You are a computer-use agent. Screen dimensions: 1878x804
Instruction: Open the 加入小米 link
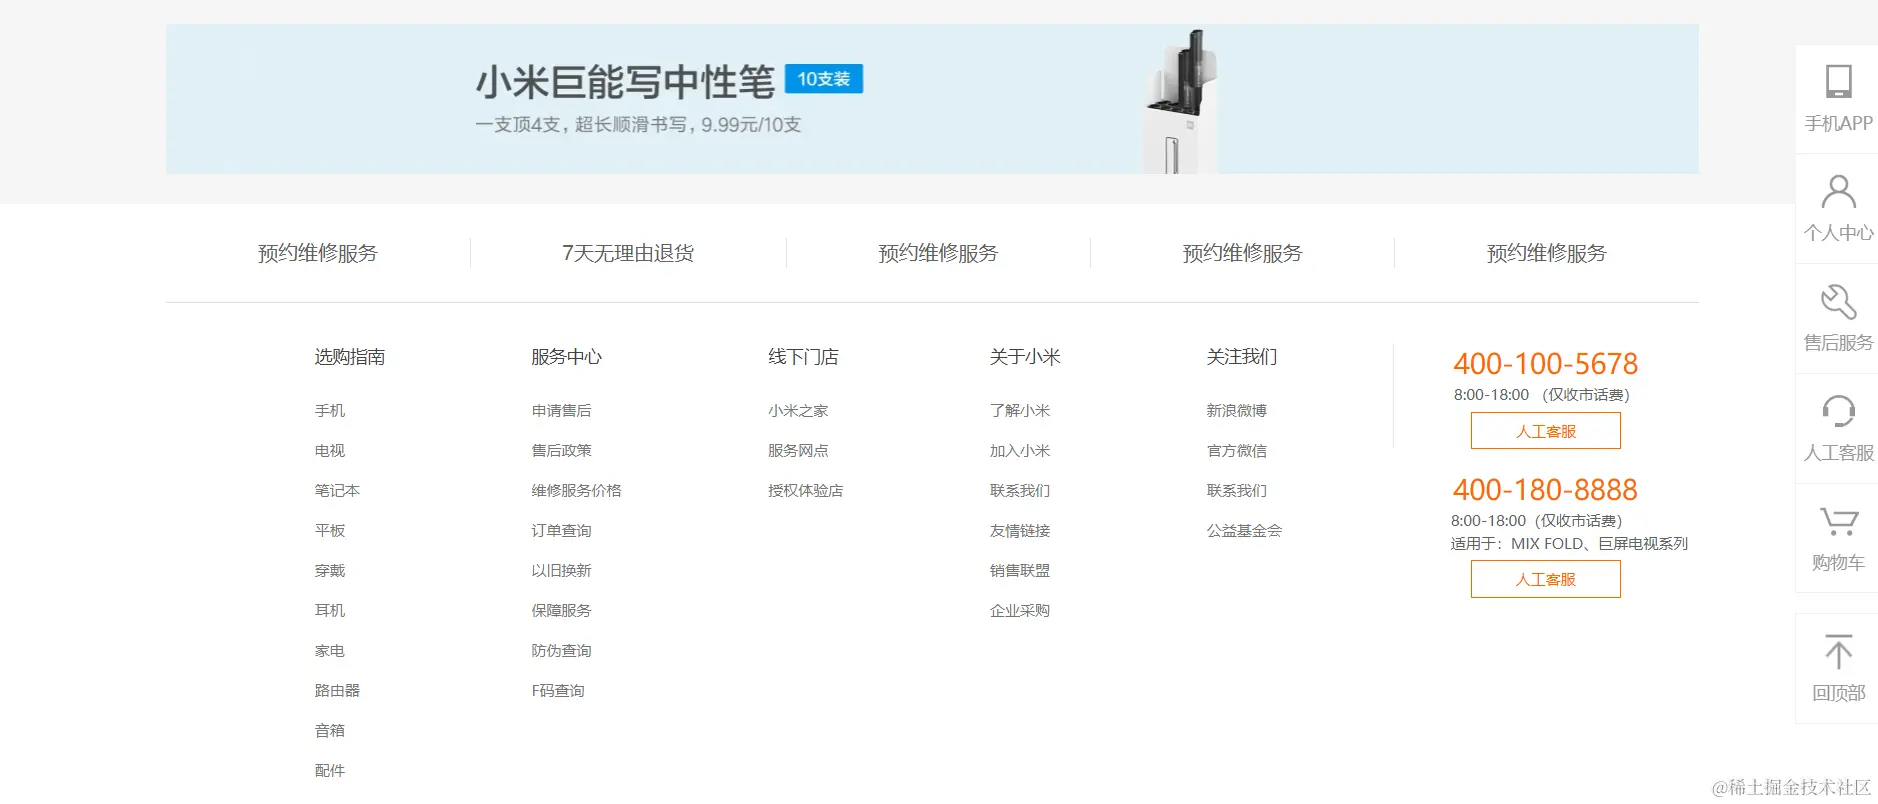(x=1020, y=451)
